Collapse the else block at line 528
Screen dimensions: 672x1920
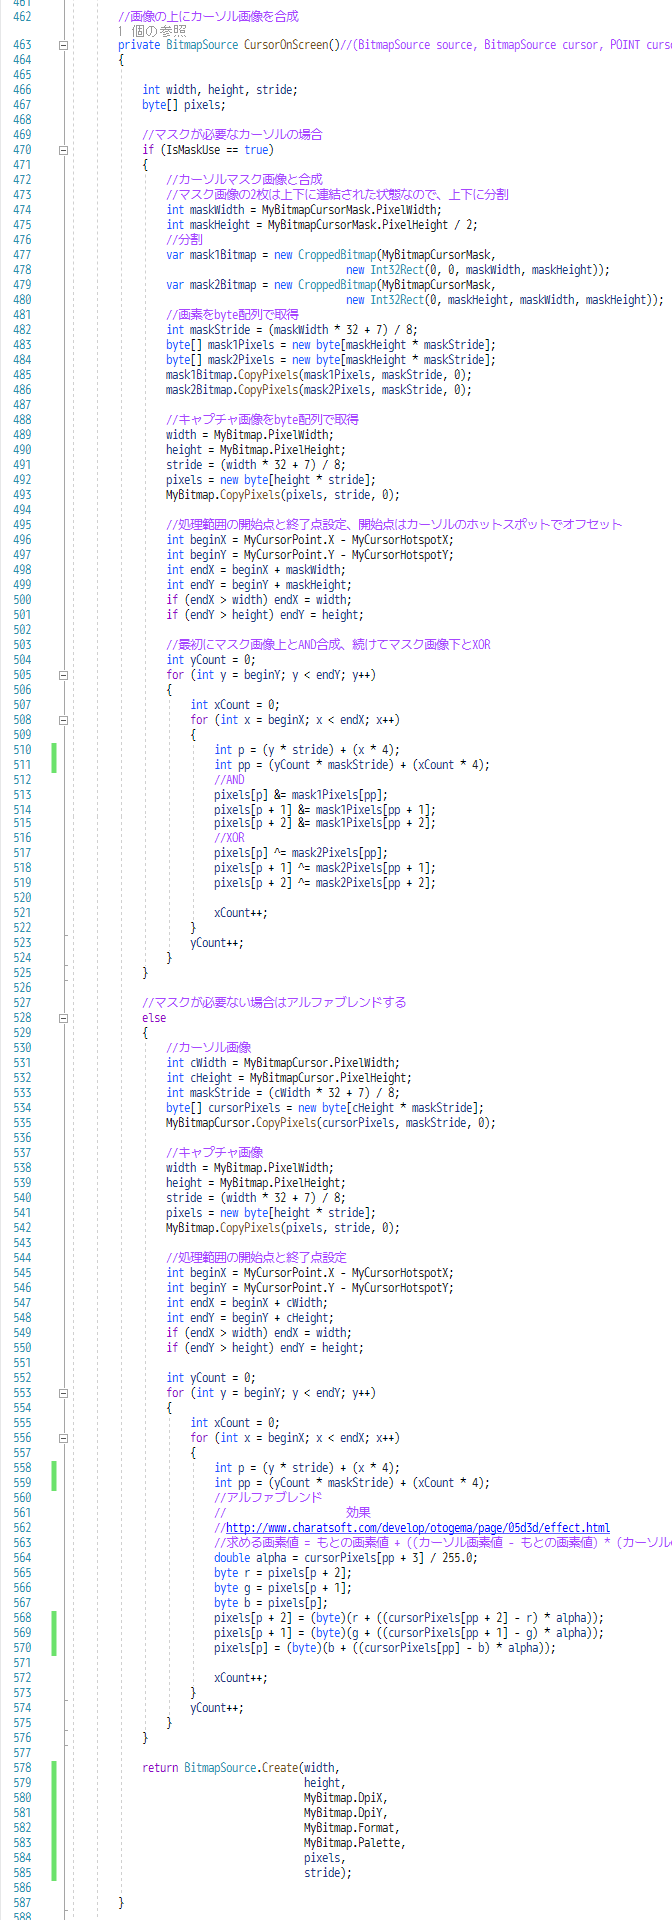click(x=63, y=1018)
